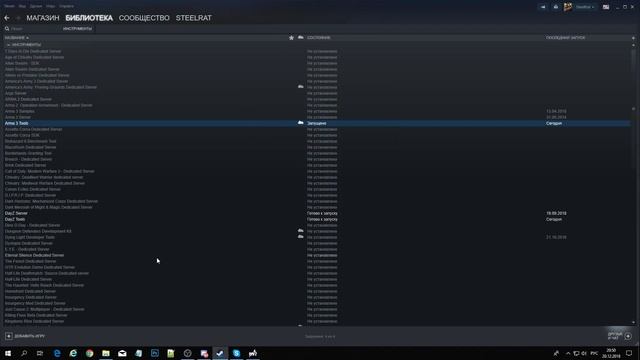Sort by СОСТОЯНИЕ column header
This screenshot has width=640, height=360.
pos(319,38)
